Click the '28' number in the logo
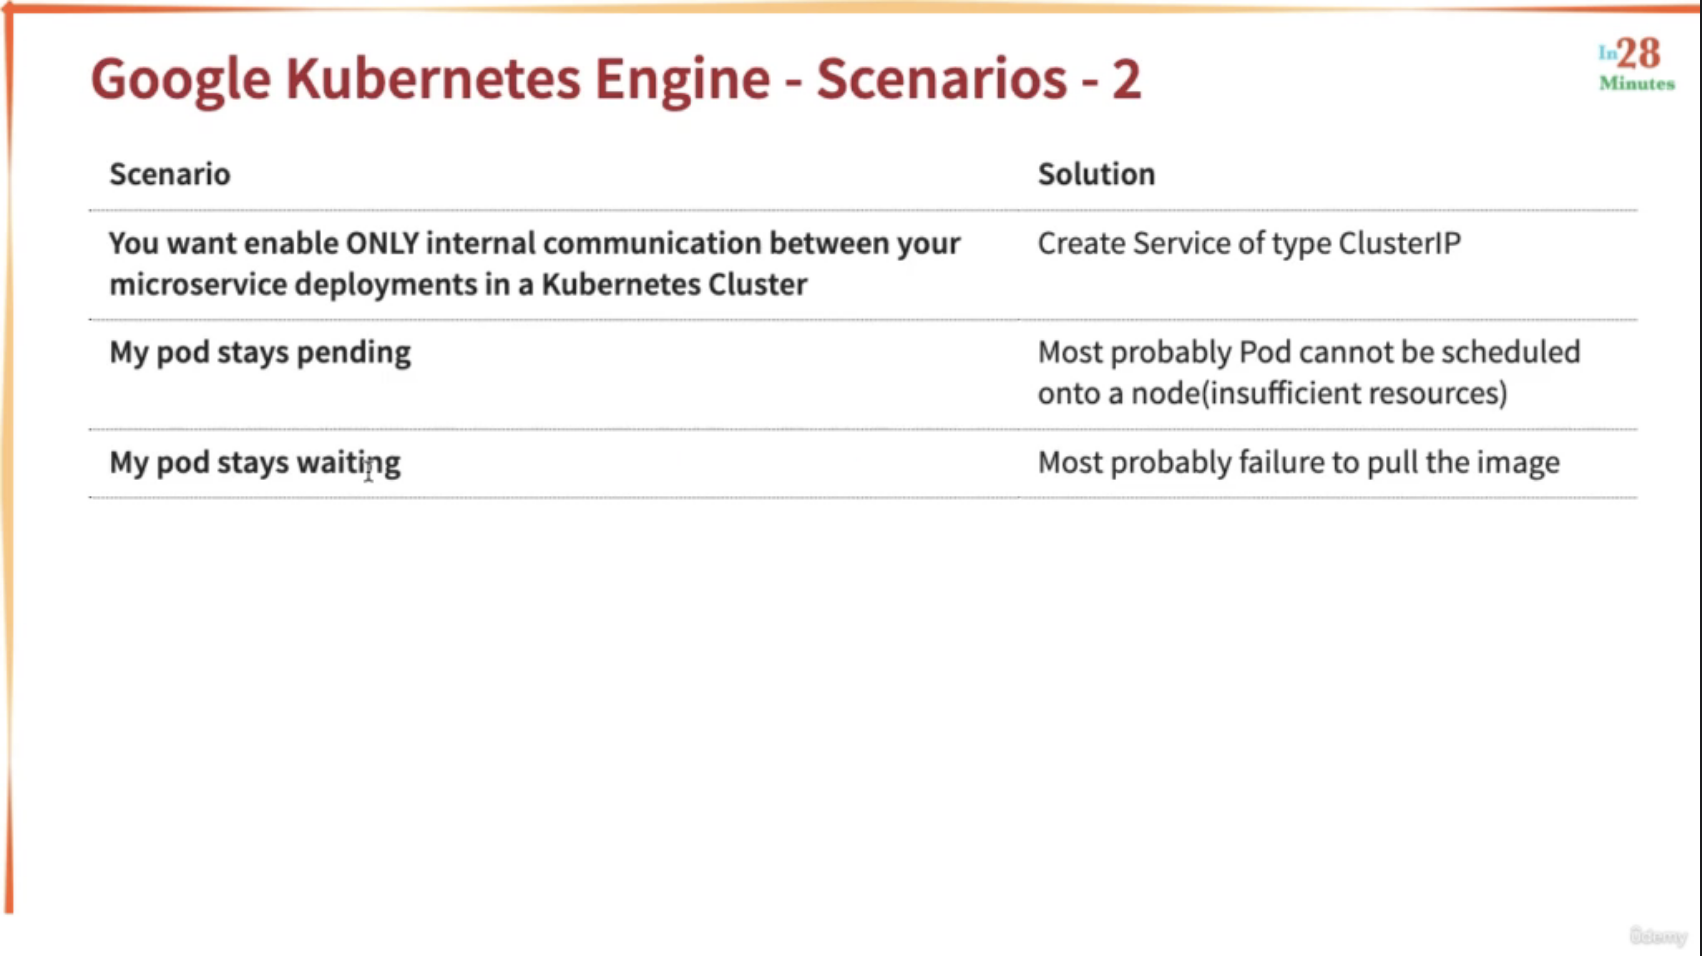The width and height of the screenshot is (1702, 956). (x=1639, y=53)
